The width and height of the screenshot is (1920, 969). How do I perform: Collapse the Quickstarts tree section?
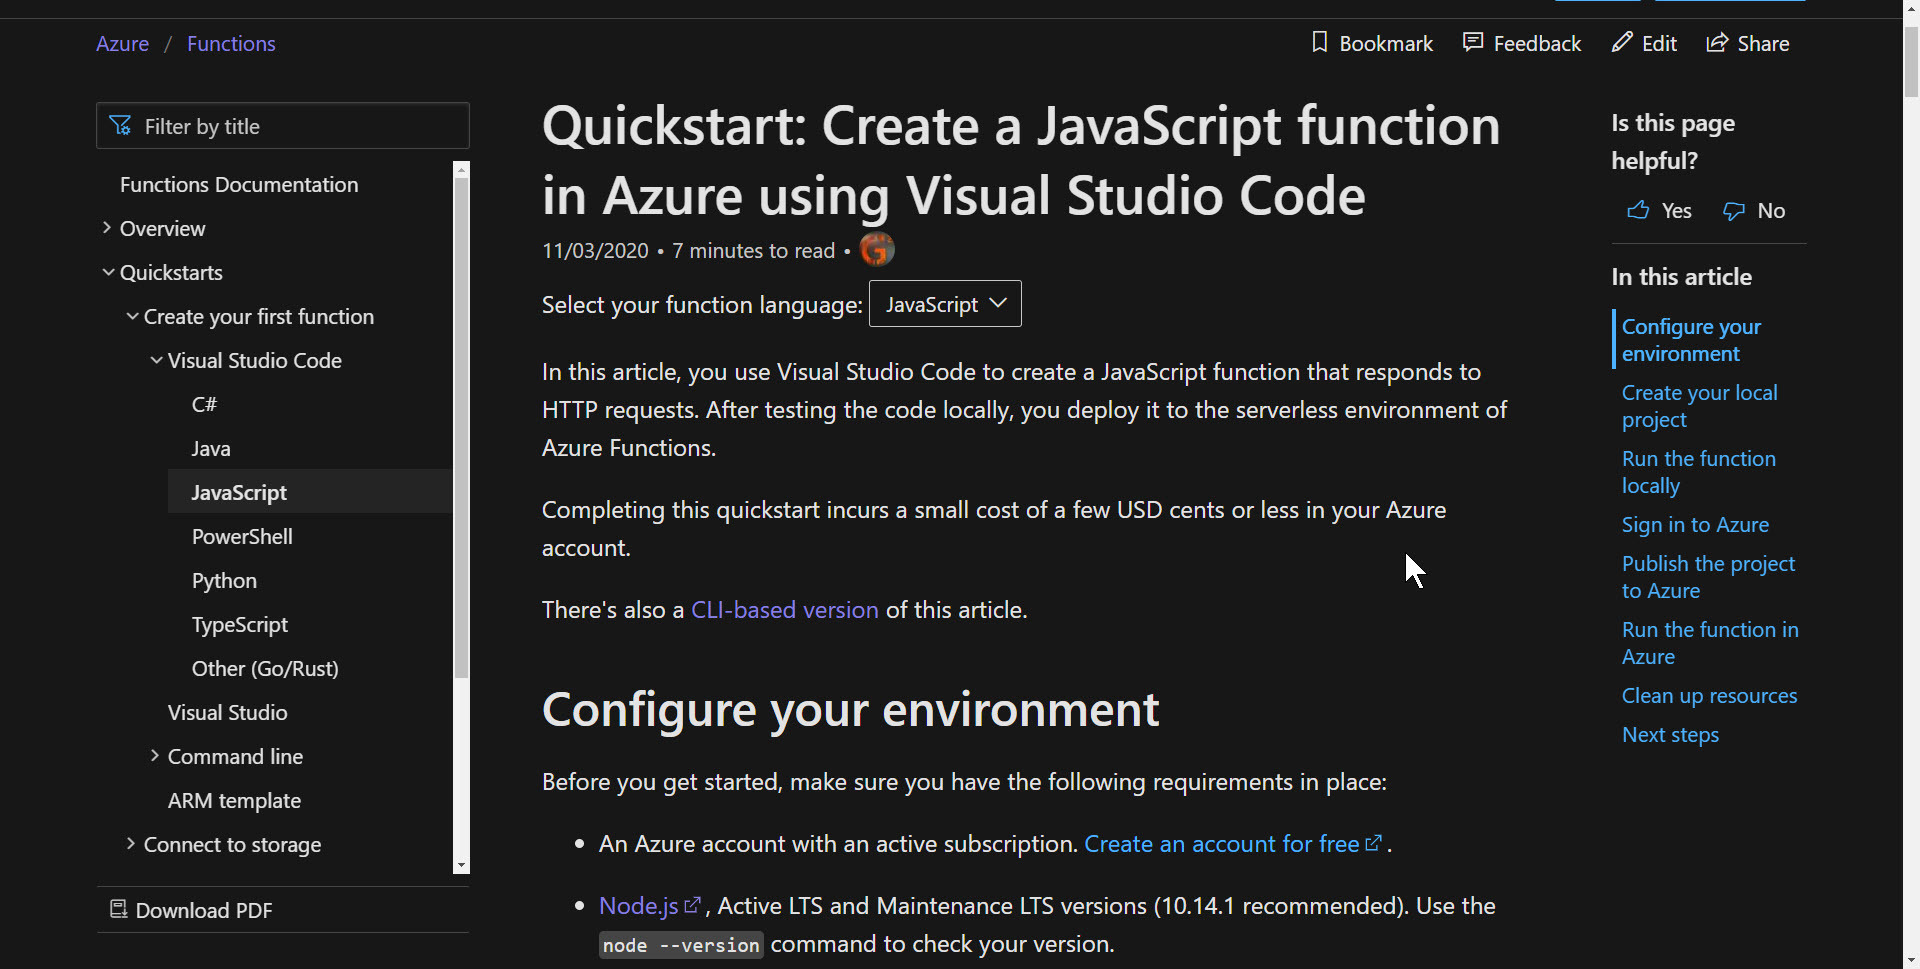108,272
